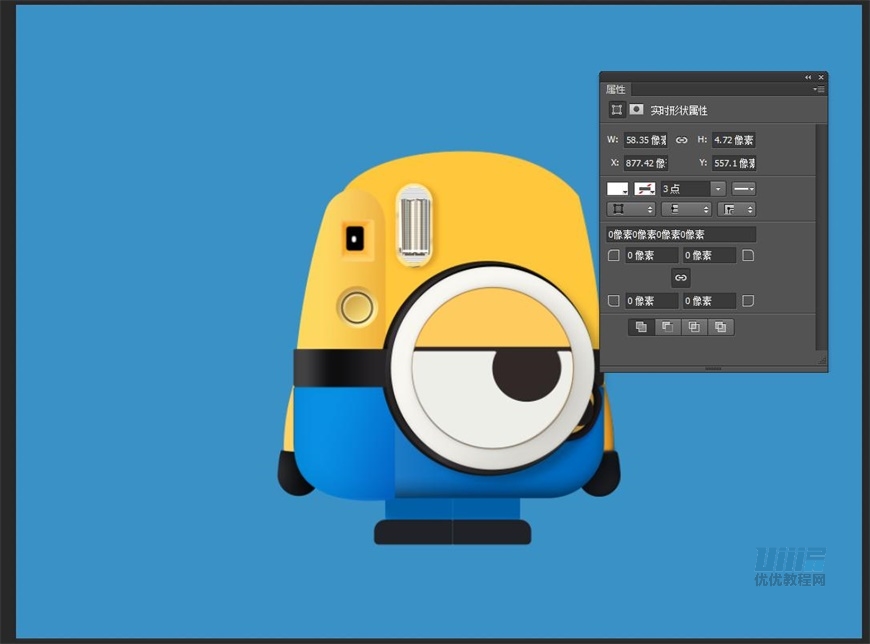Image resolution: width=870 pixels, height=644 pixels.
Task: Open the white fill color swatch
Action: (618, 188)
